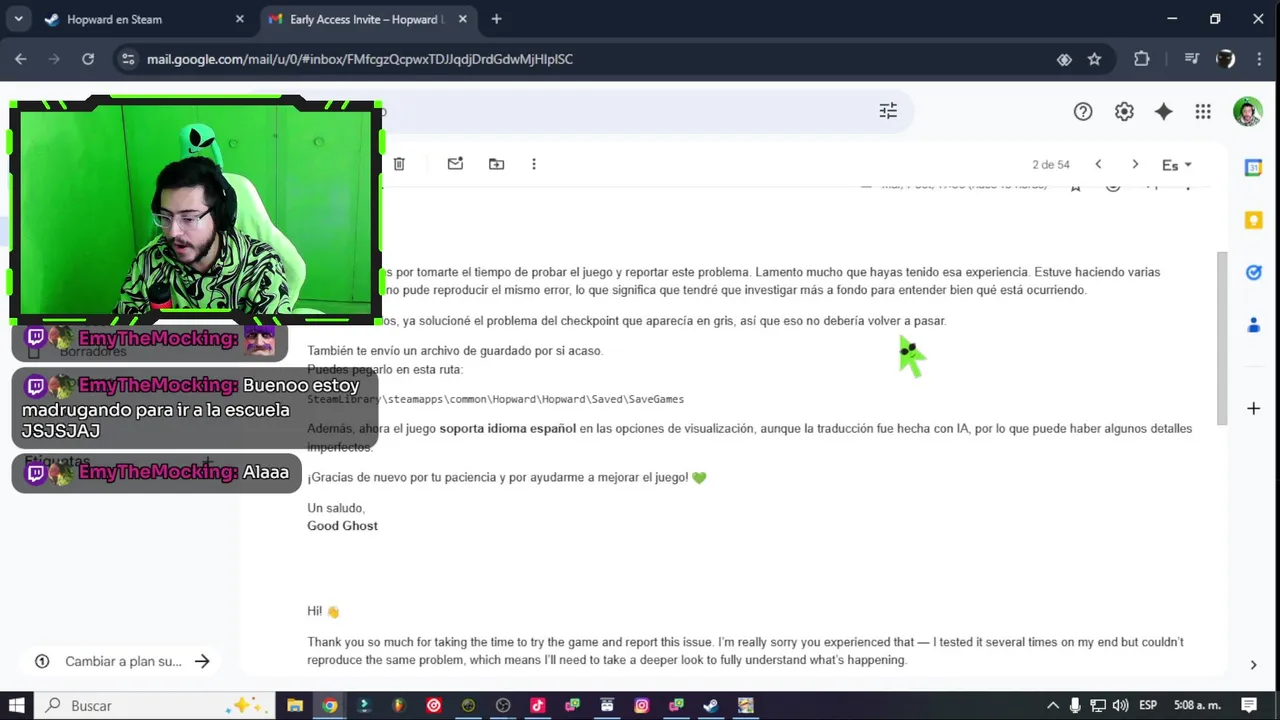Bookmark this page with the star
Image resolution: width=1280 pixels, height=720 pixels.
tap(1094, 59)
